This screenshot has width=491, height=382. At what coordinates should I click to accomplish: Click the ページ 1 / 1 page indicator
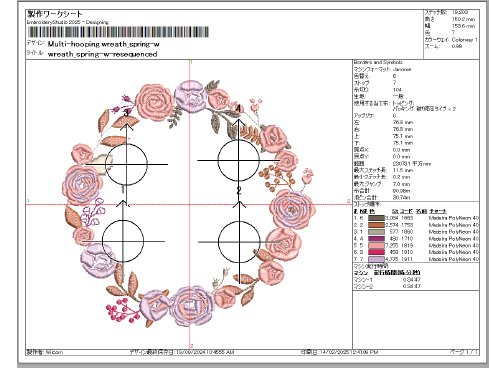(x=464, y=352)
